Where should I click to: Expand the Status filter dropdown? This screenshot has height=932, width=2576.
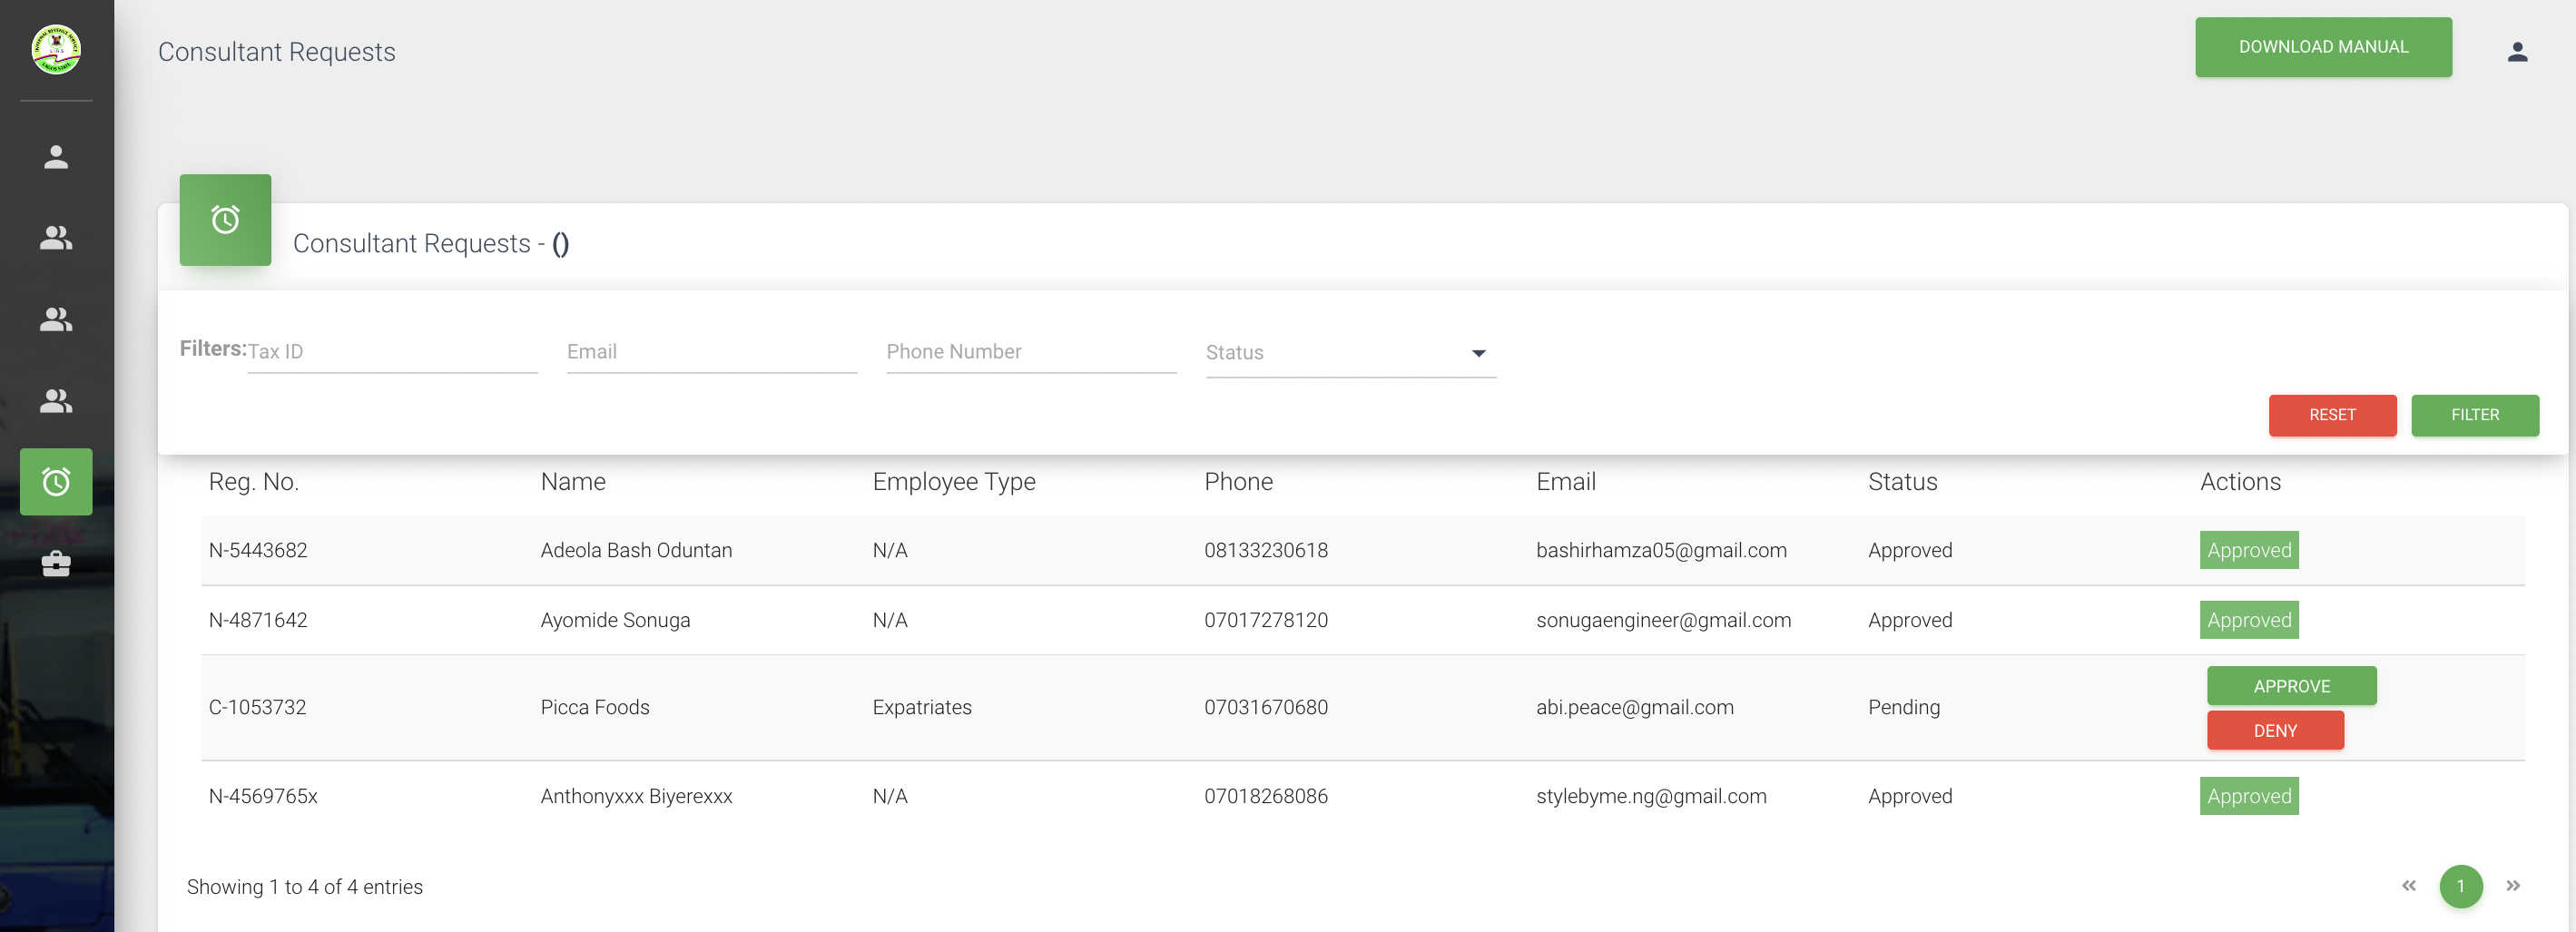coord(1350,353)
